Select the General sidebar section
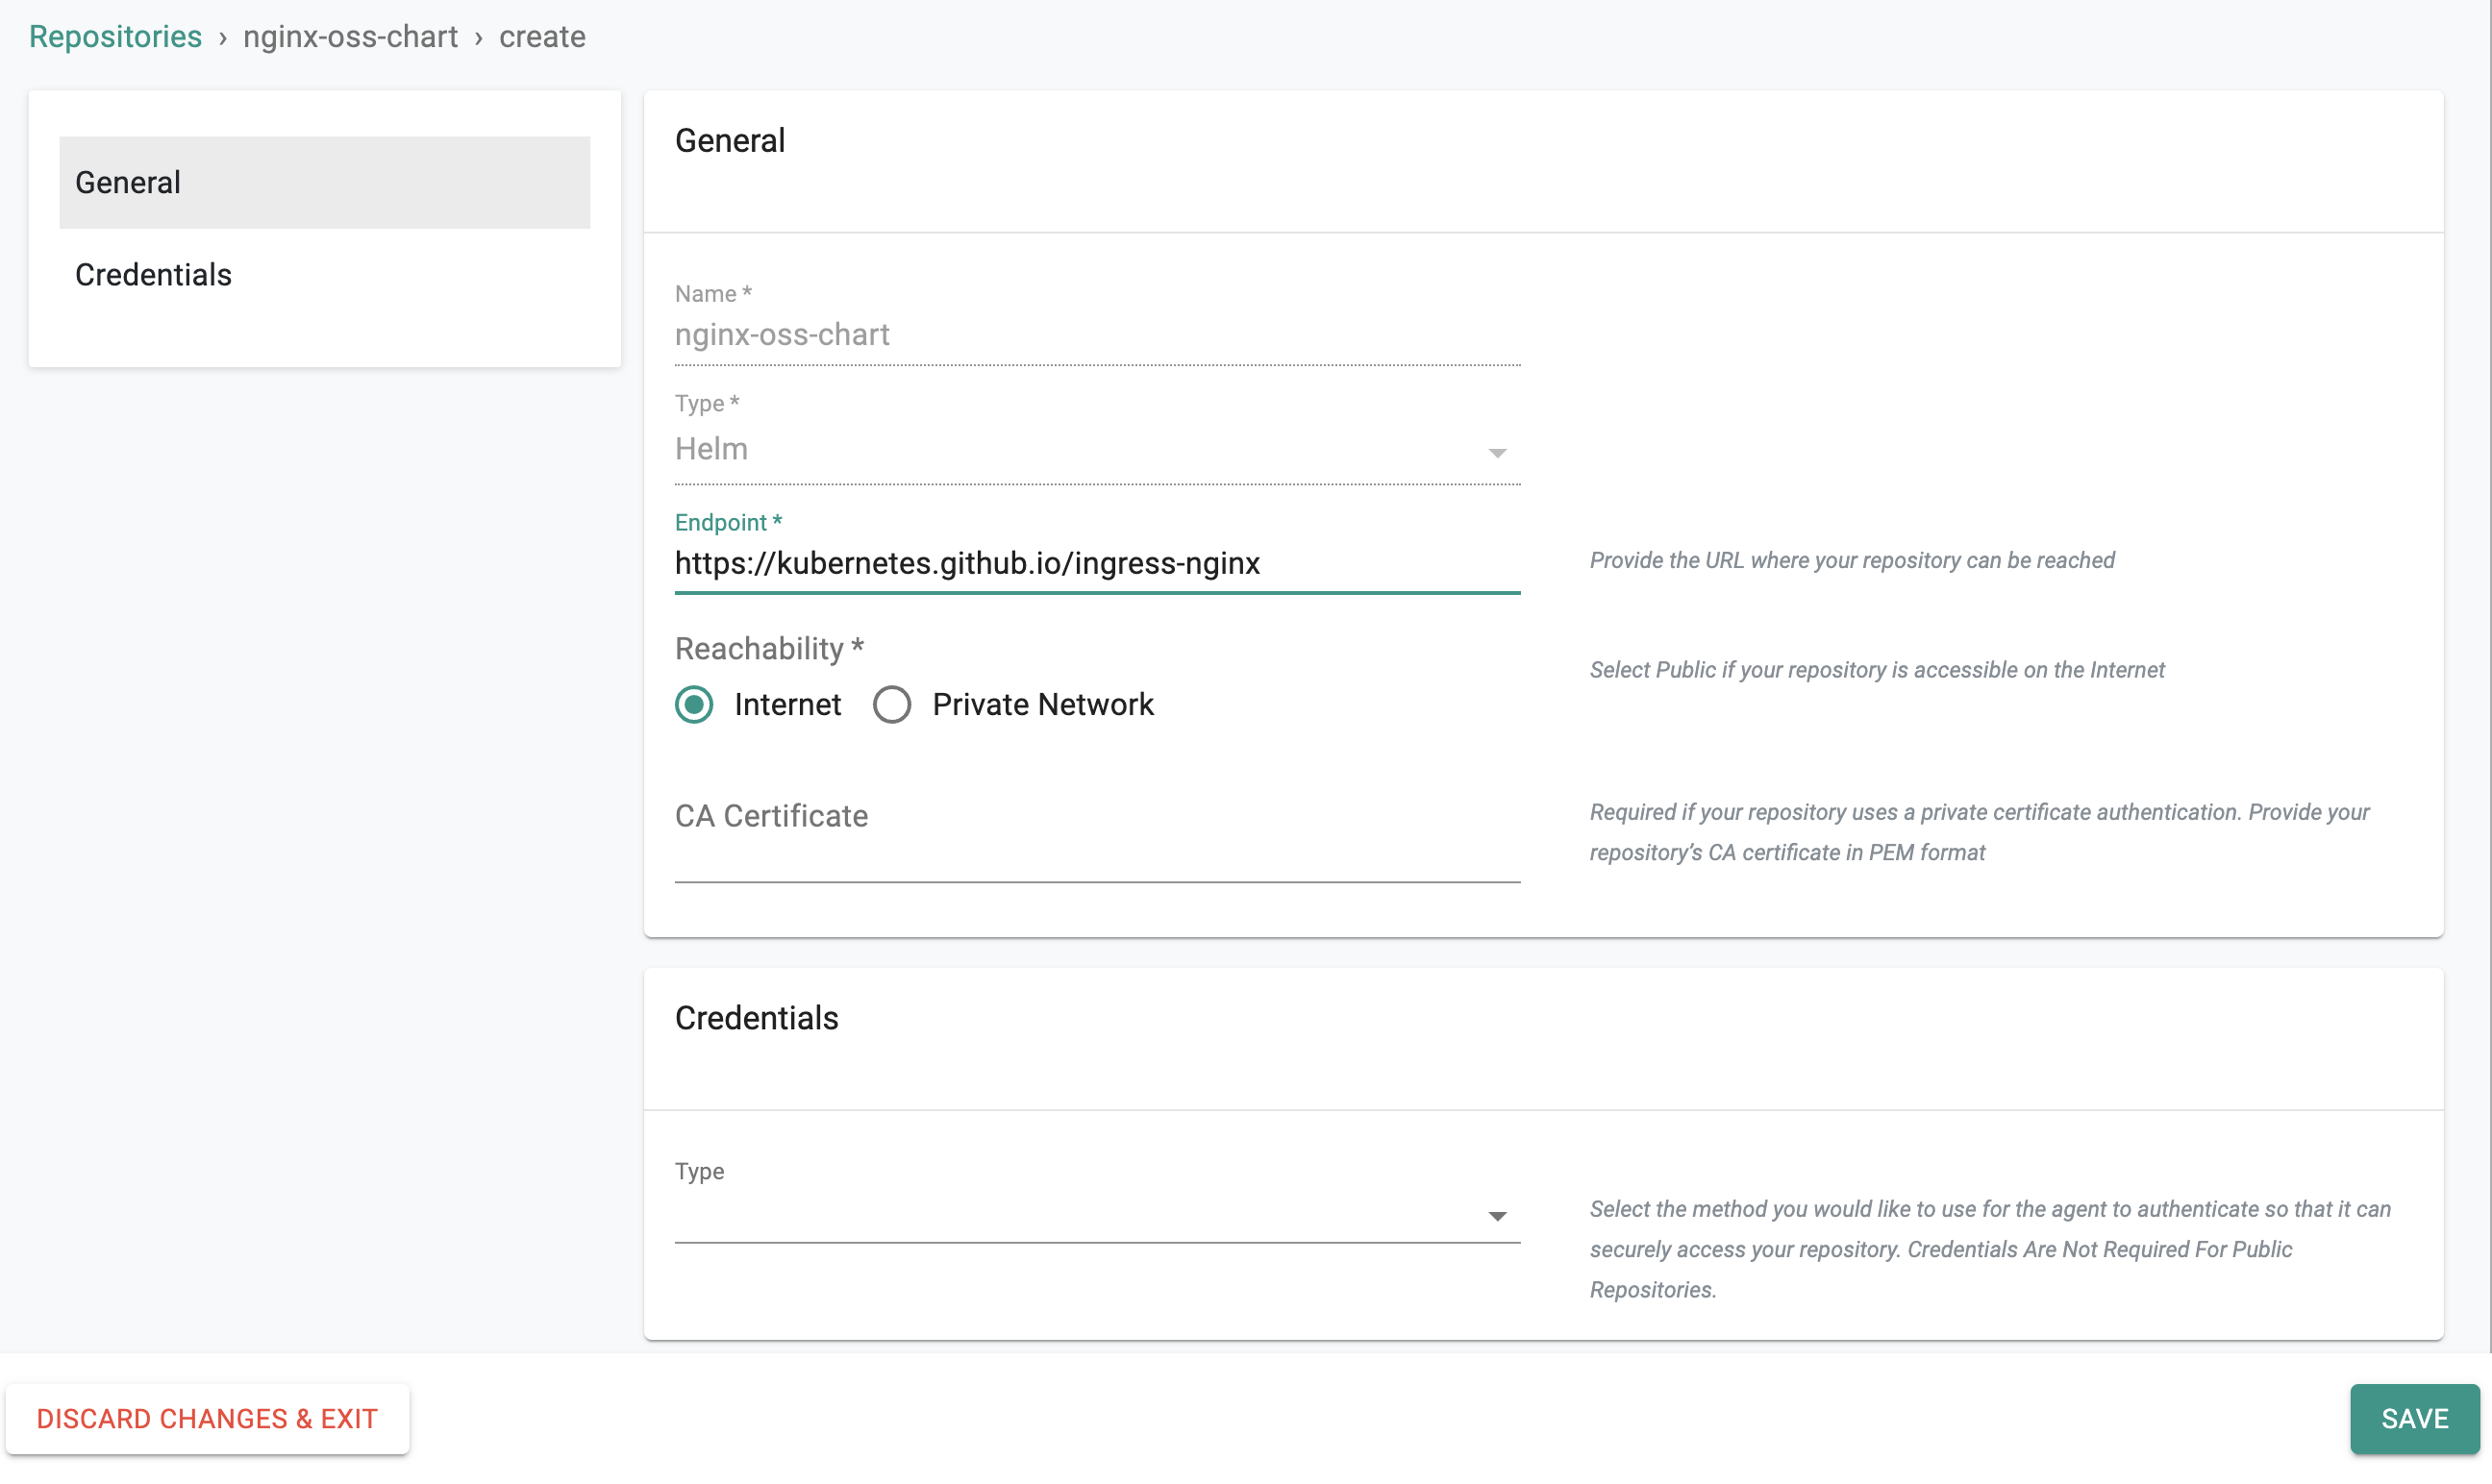 (323, 182)
